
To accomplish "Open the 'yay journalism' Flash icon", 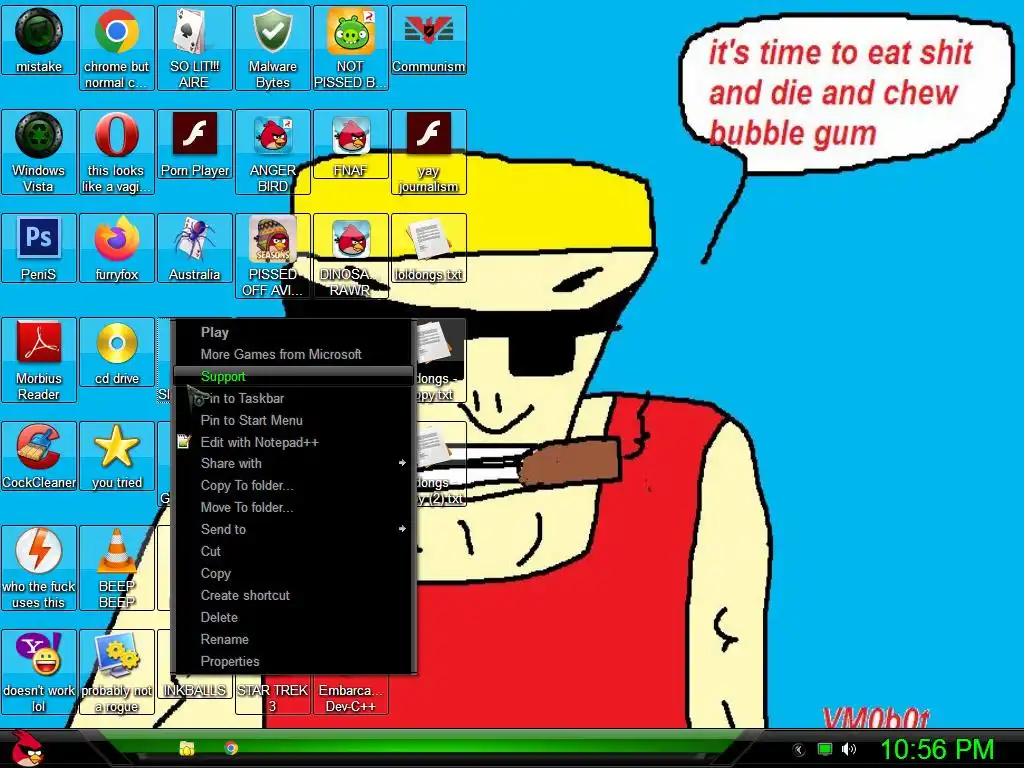I will (428, 152).
